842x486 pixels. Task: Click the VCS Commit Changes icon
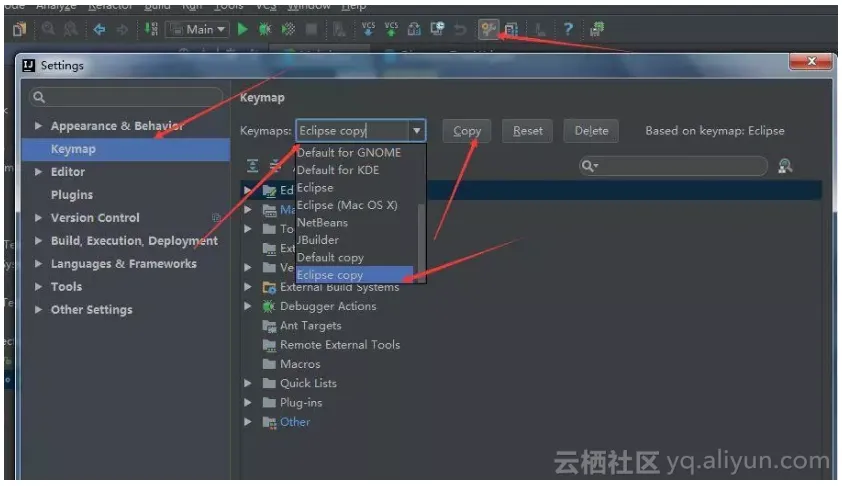[391, 28]
